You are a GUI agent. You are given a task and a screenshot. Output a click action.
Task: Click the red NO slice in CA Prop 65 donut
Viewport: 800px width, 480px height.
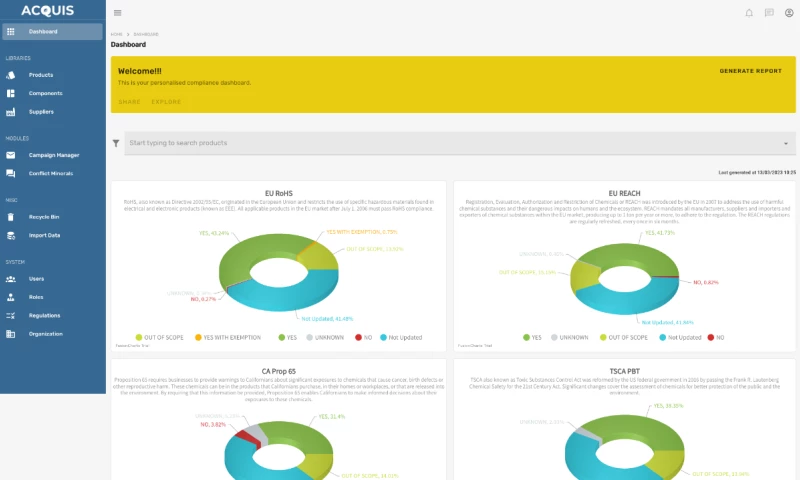[x=248, y=437]
